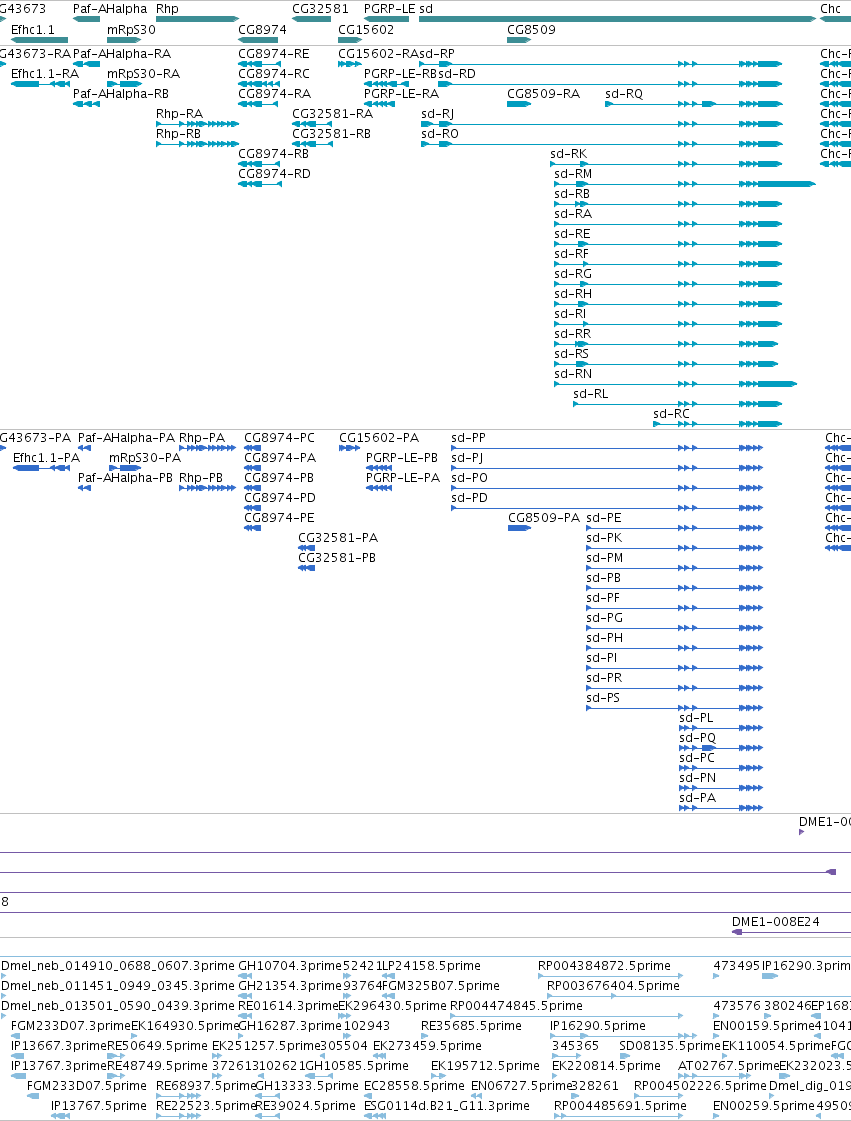The height and width of the screenshot is (1121, 851).
Task: Click EST label EK273459.5prime
Action: click(428, 1046)
